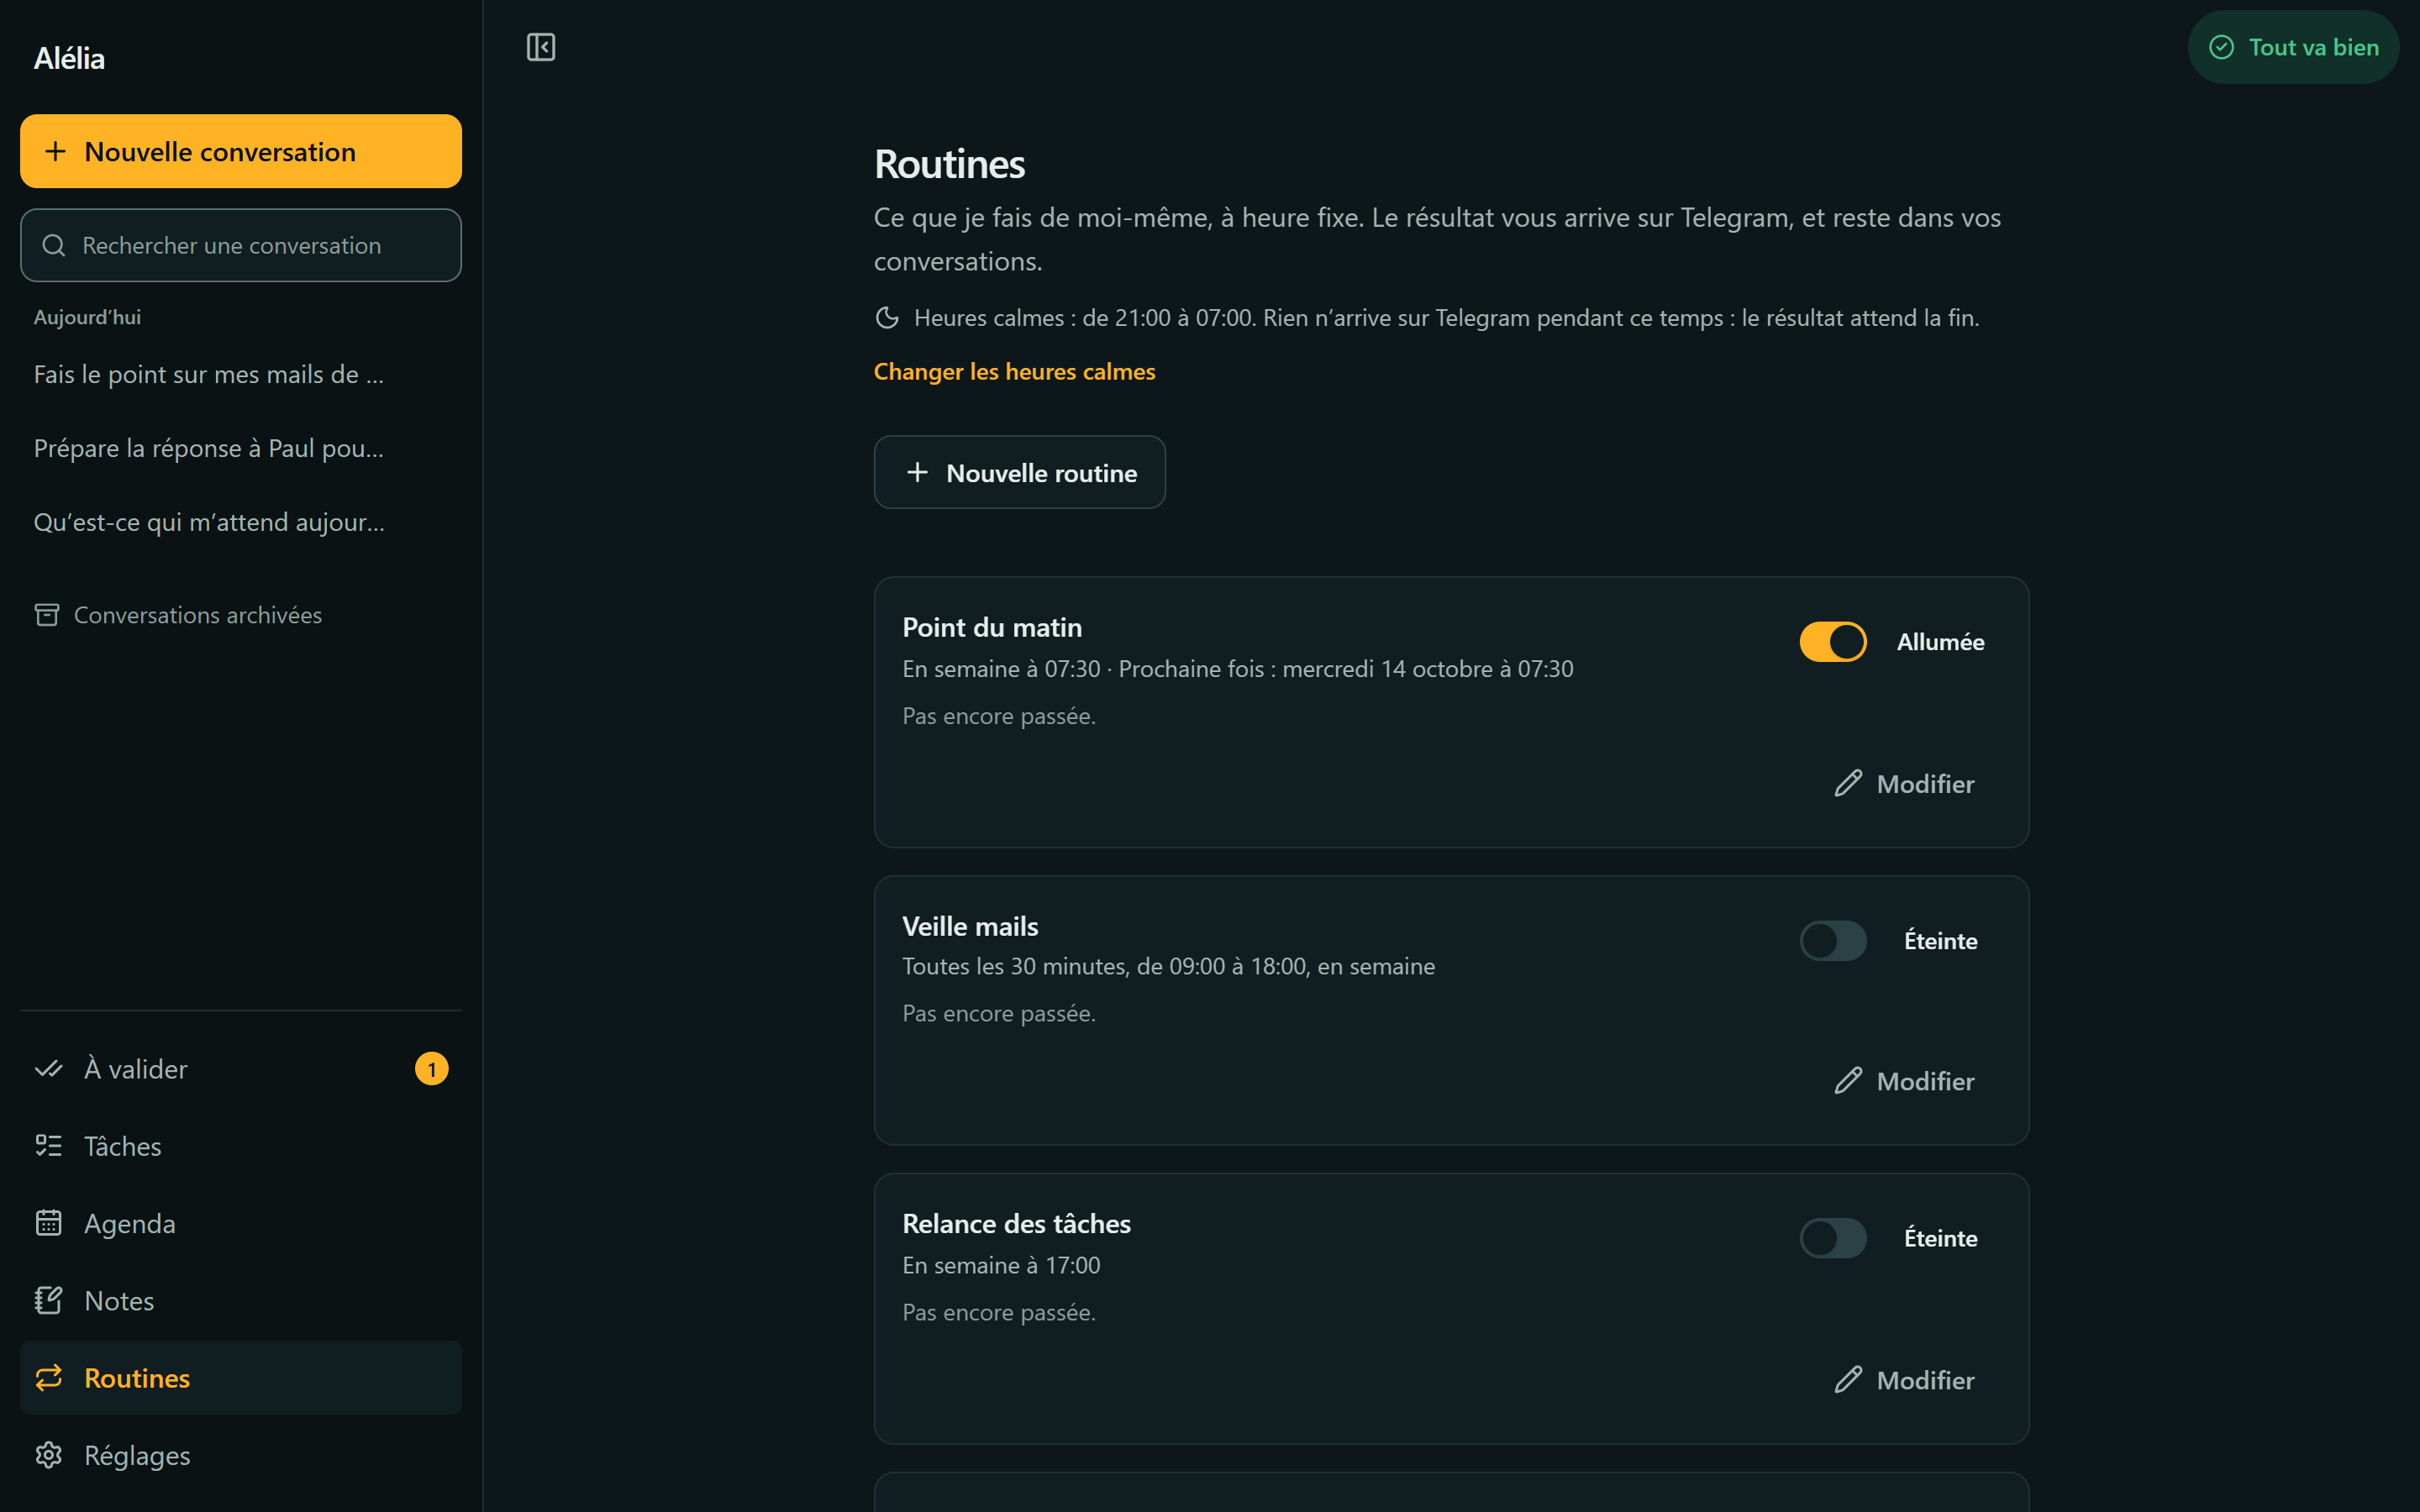Go to Tâches in the sidebar
2420x1512 pixels.
pyautogui.click(x=241, y=1146)
